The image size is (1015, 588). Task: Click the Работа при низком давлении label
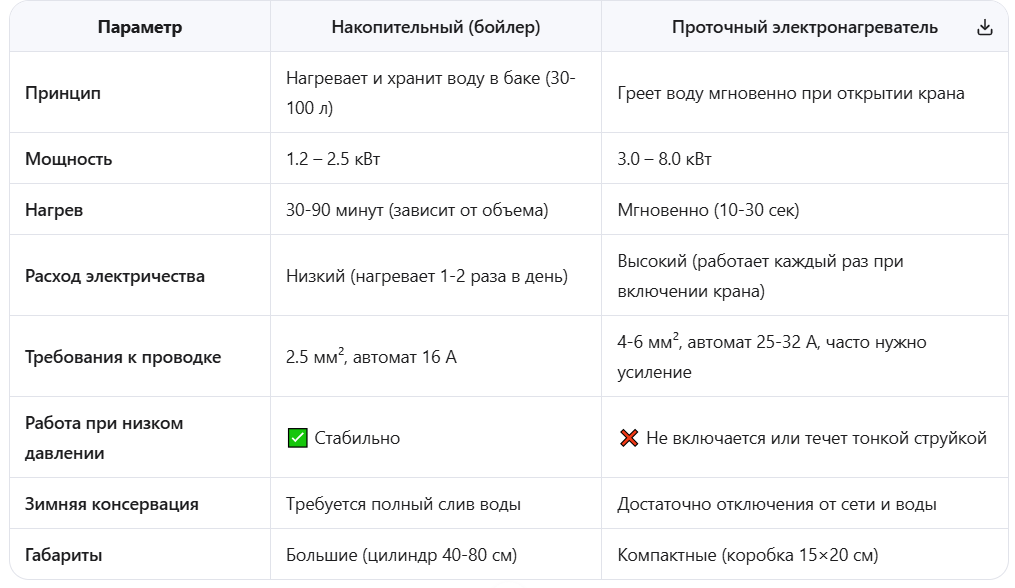click(x=104, y=438)
